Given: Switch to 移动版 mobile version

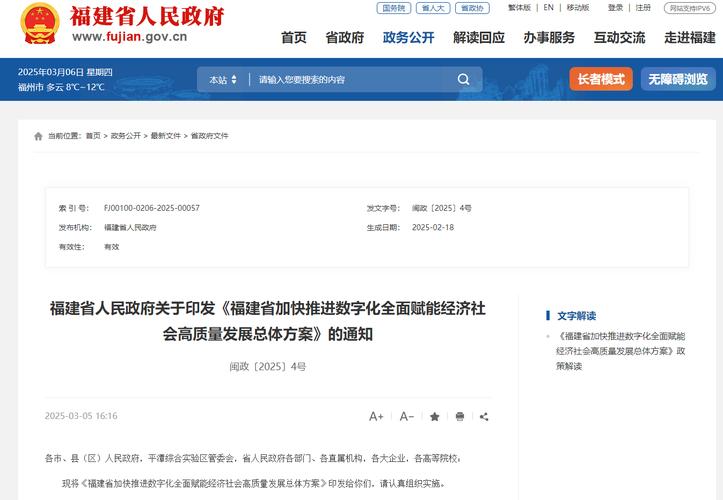Looking at the screenshot, I should 578,8.
